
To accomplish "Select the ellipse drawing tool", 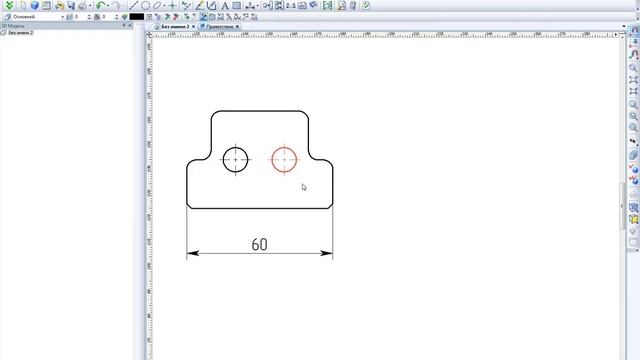I will click(157, 6).
